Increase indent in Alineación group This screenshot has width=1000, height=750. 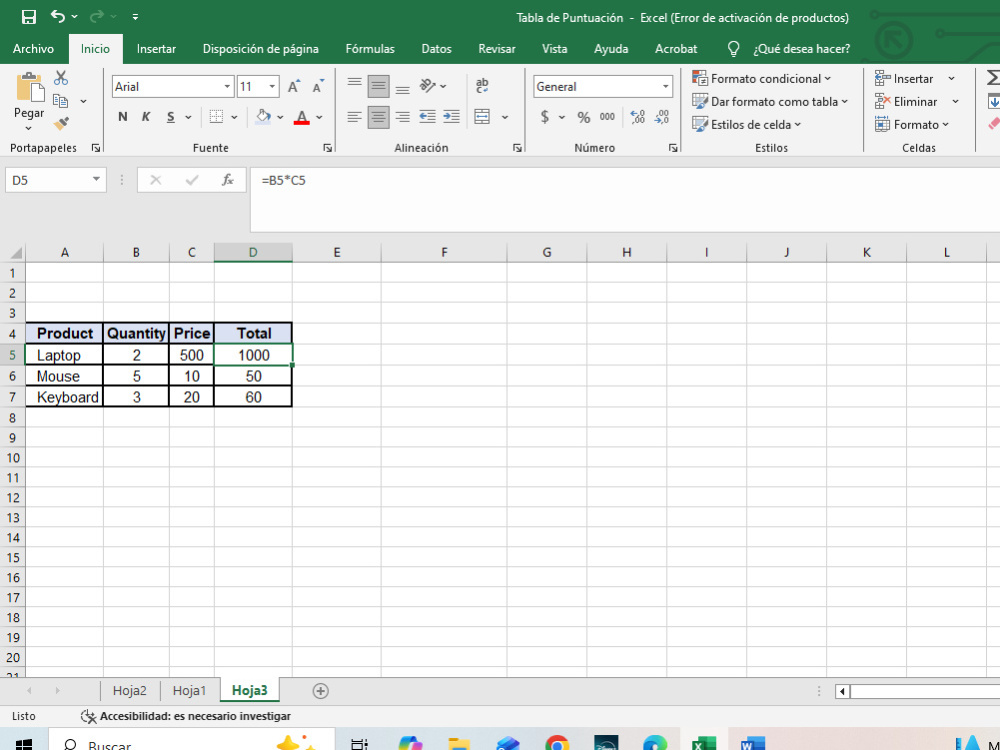(452, 117)
